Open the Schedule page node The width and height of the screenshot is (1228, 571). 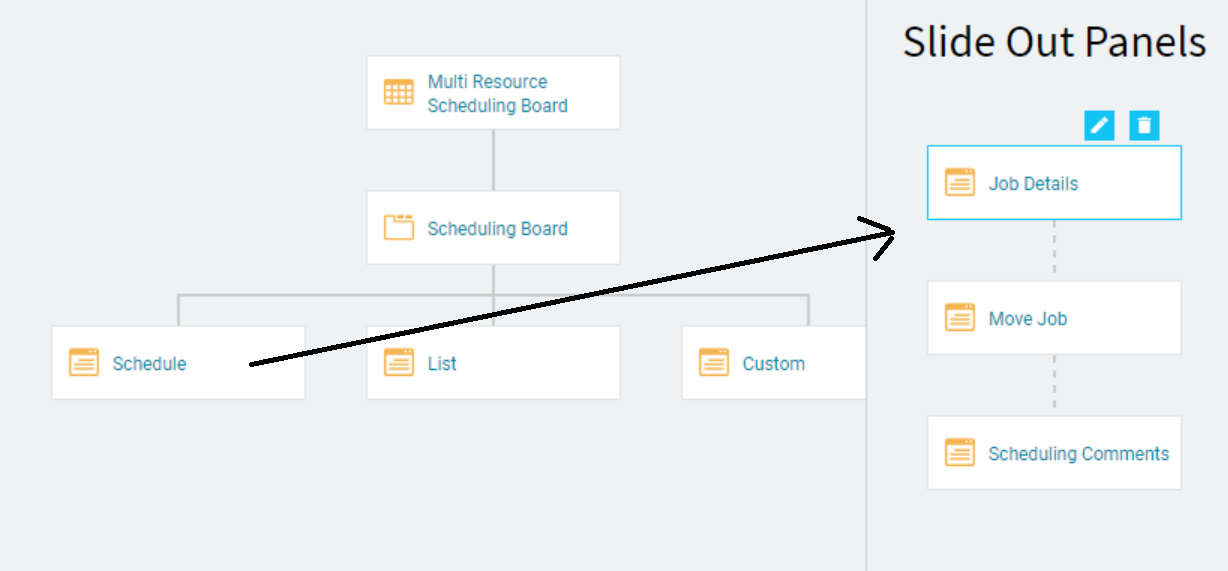pyautogui.click(x=178, y=363)
